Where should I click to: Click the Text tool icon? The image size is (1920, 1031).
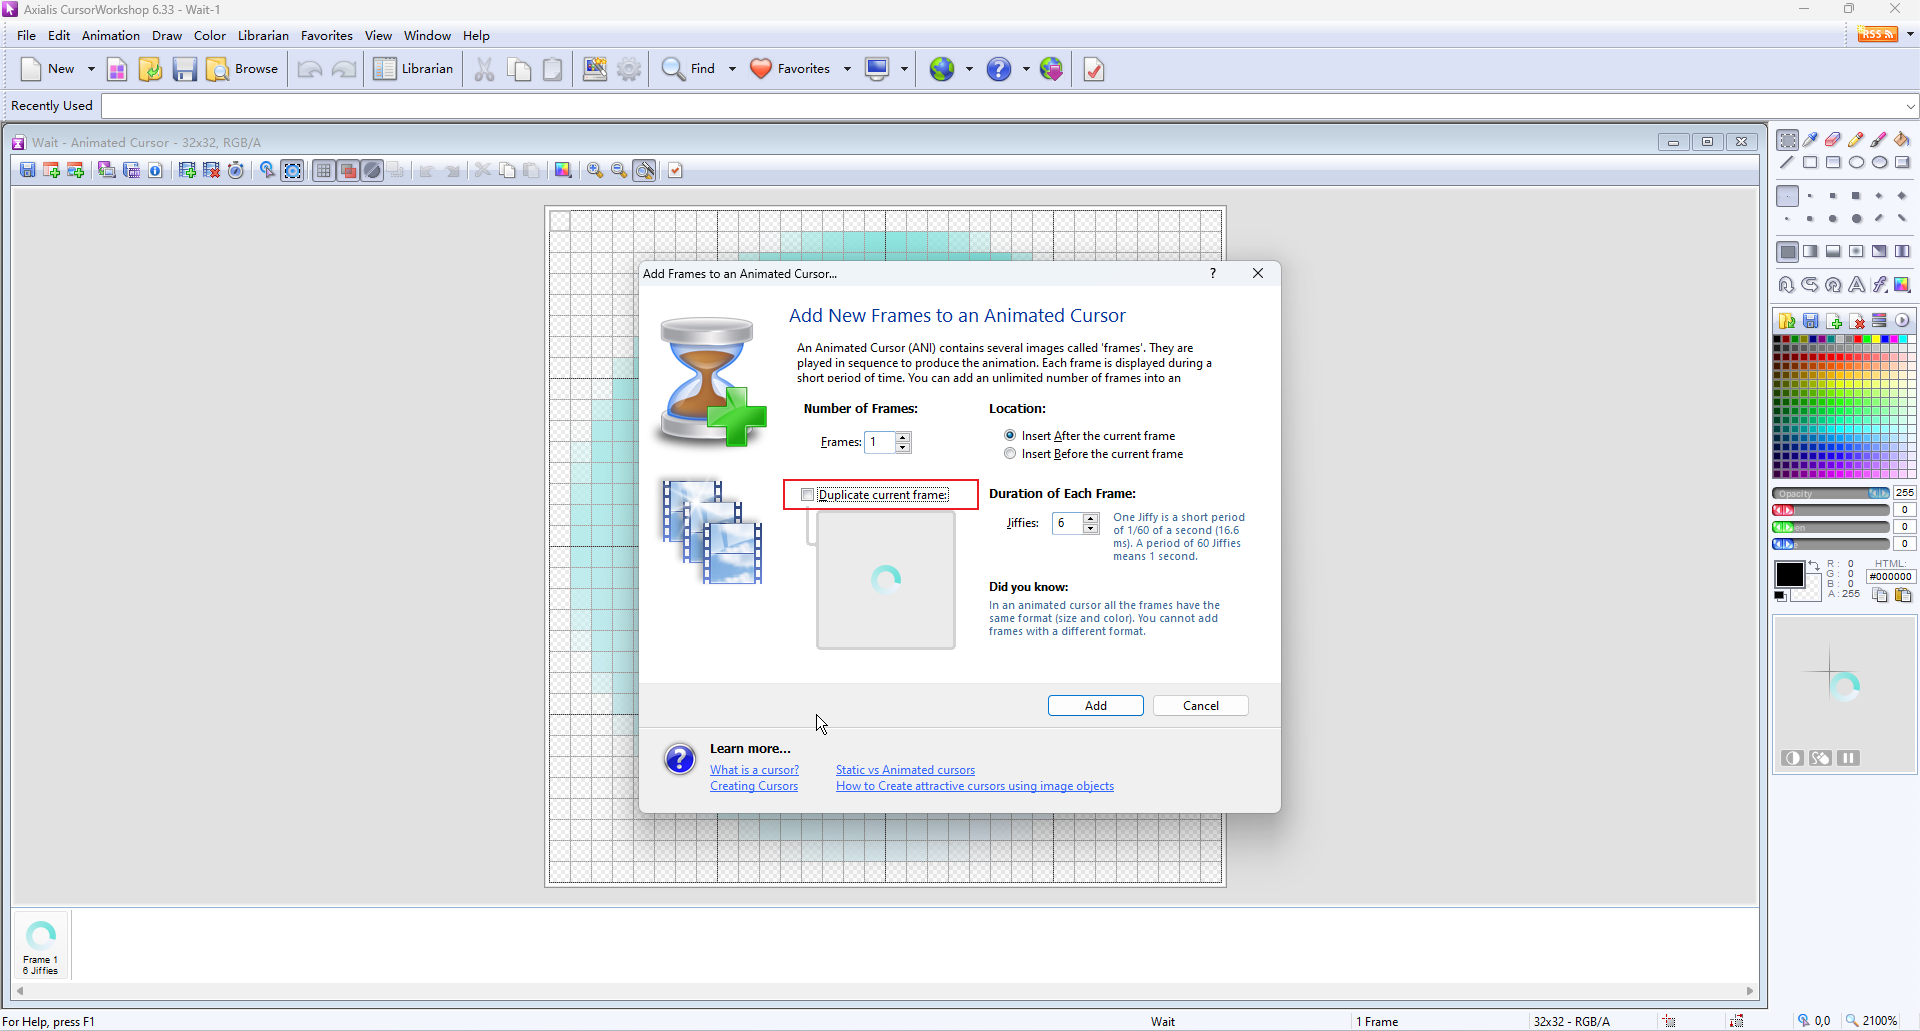point(1856,285)
